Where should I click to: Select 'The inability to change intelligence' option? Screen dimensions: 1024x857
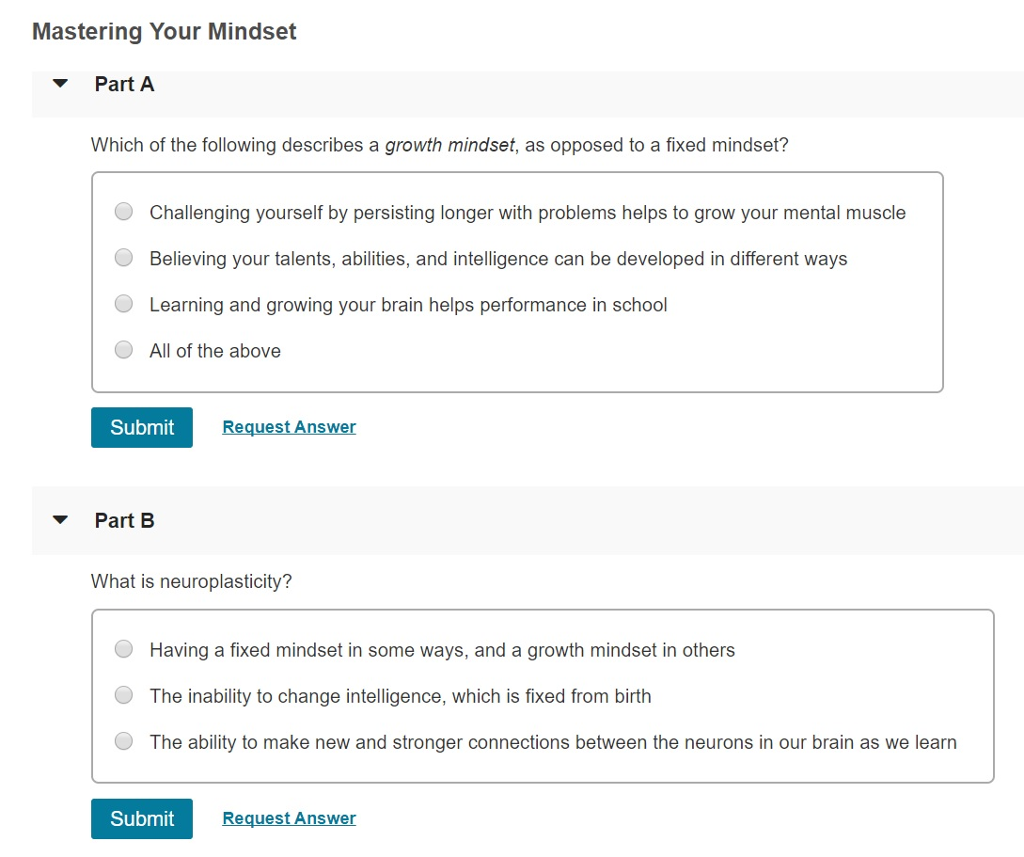click(123, 694)
